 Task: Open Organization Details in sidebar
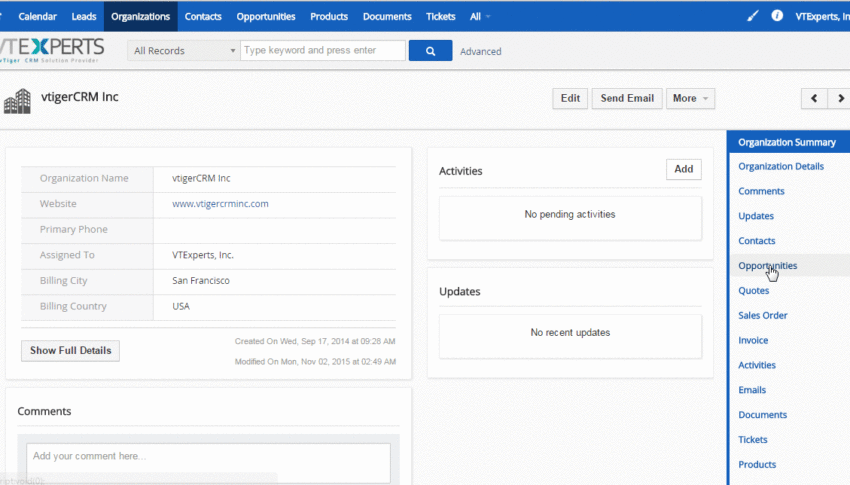pos(781,166)
